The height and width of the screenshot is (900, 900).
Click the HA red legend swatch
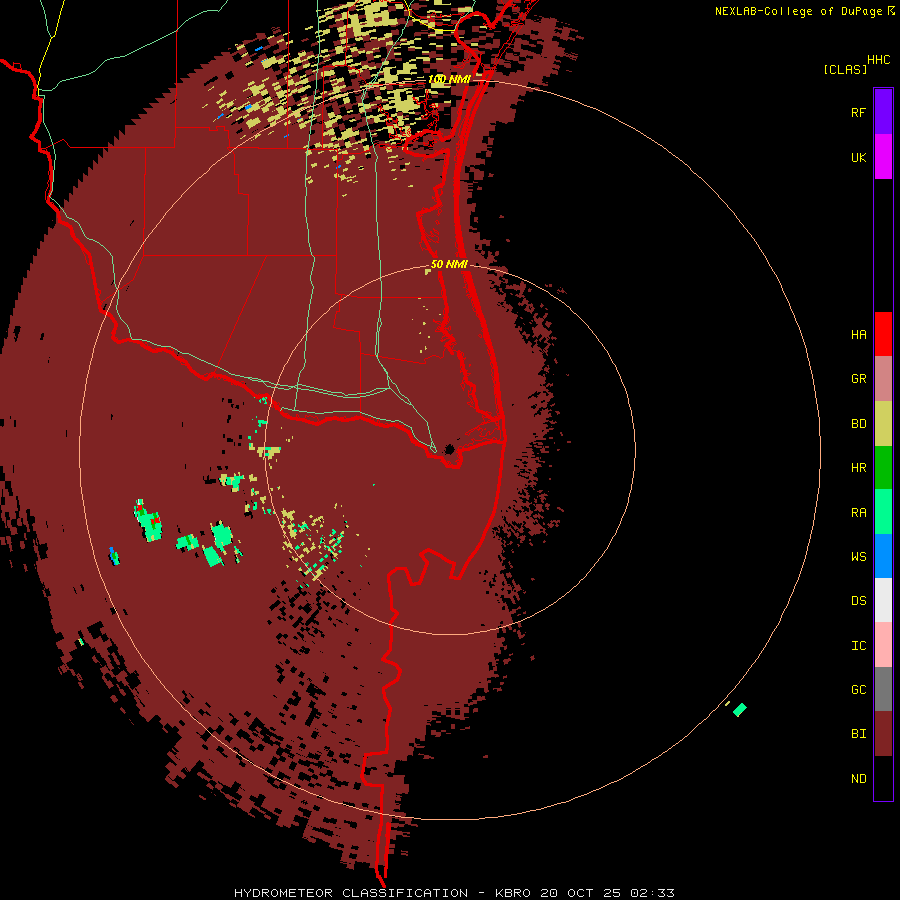click(x=883, y=334)
